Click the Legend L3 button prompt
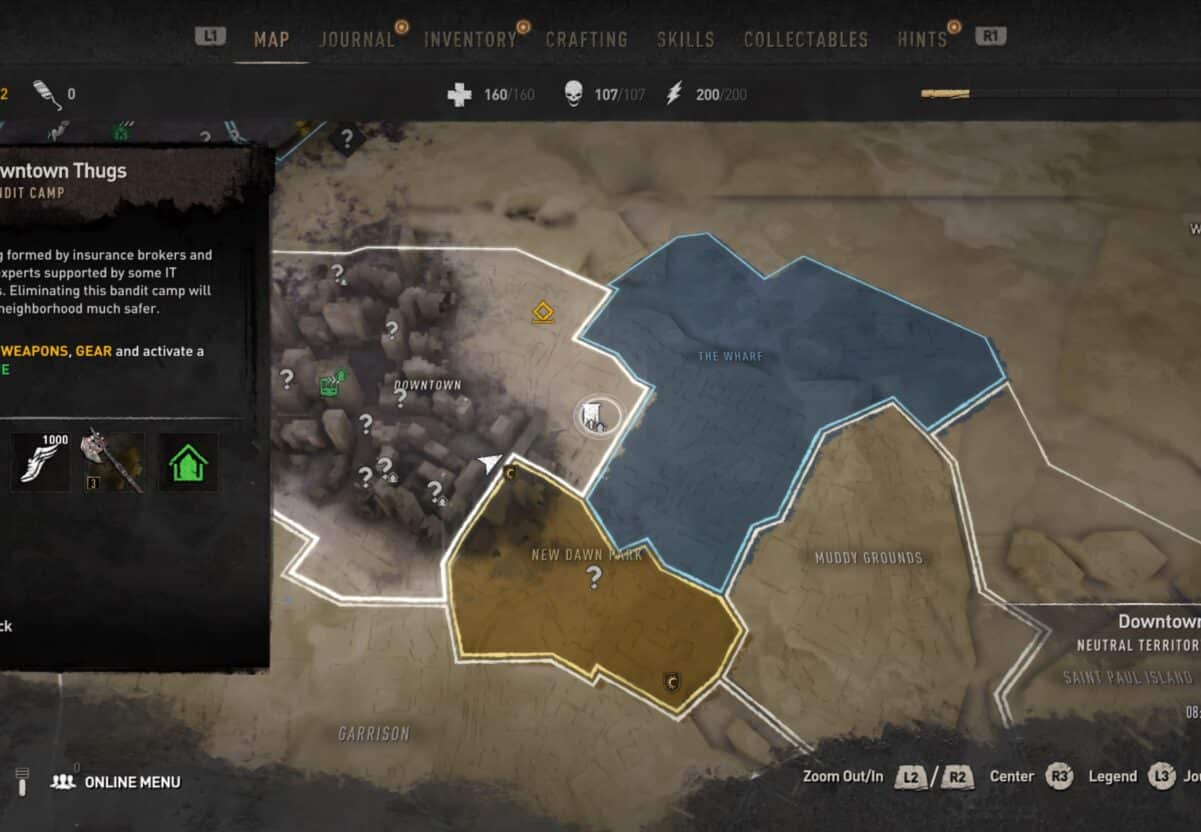This screenshot has height=832, width=1201. pyautogui.click(x=1132, y=777)
